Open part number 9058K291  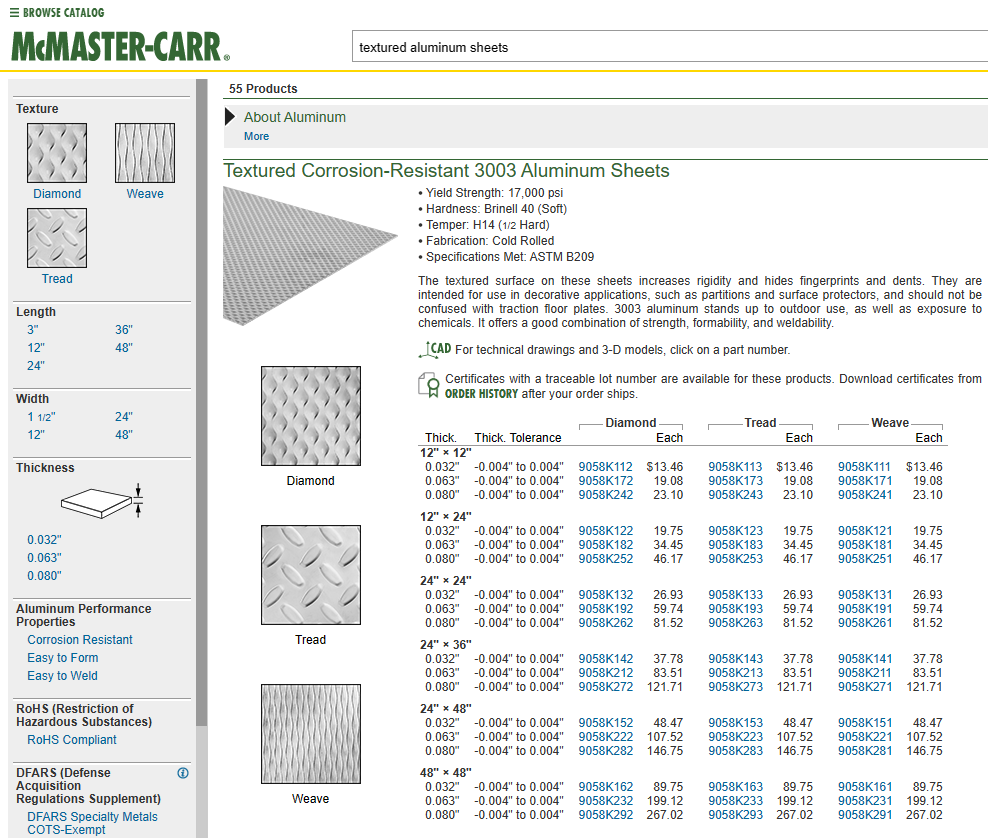[x=864, y=815]
